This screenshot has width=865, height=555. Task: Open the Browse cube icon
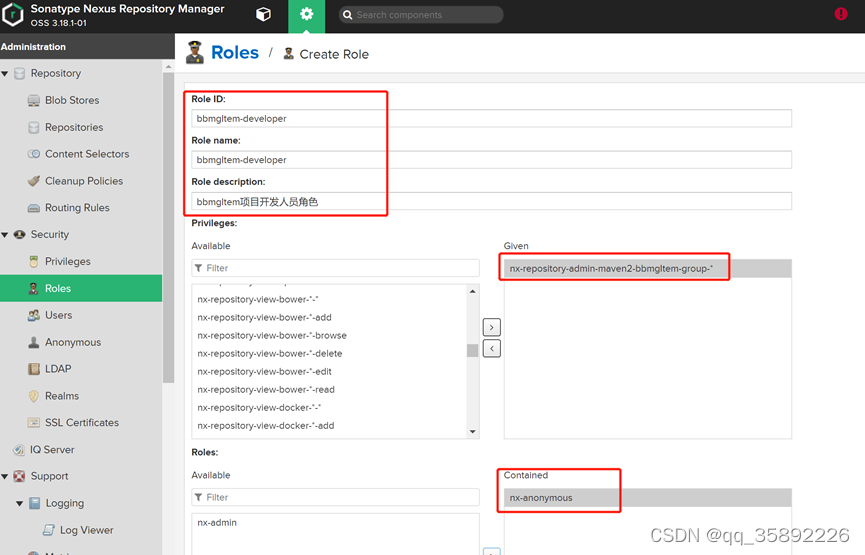(263, 15)
